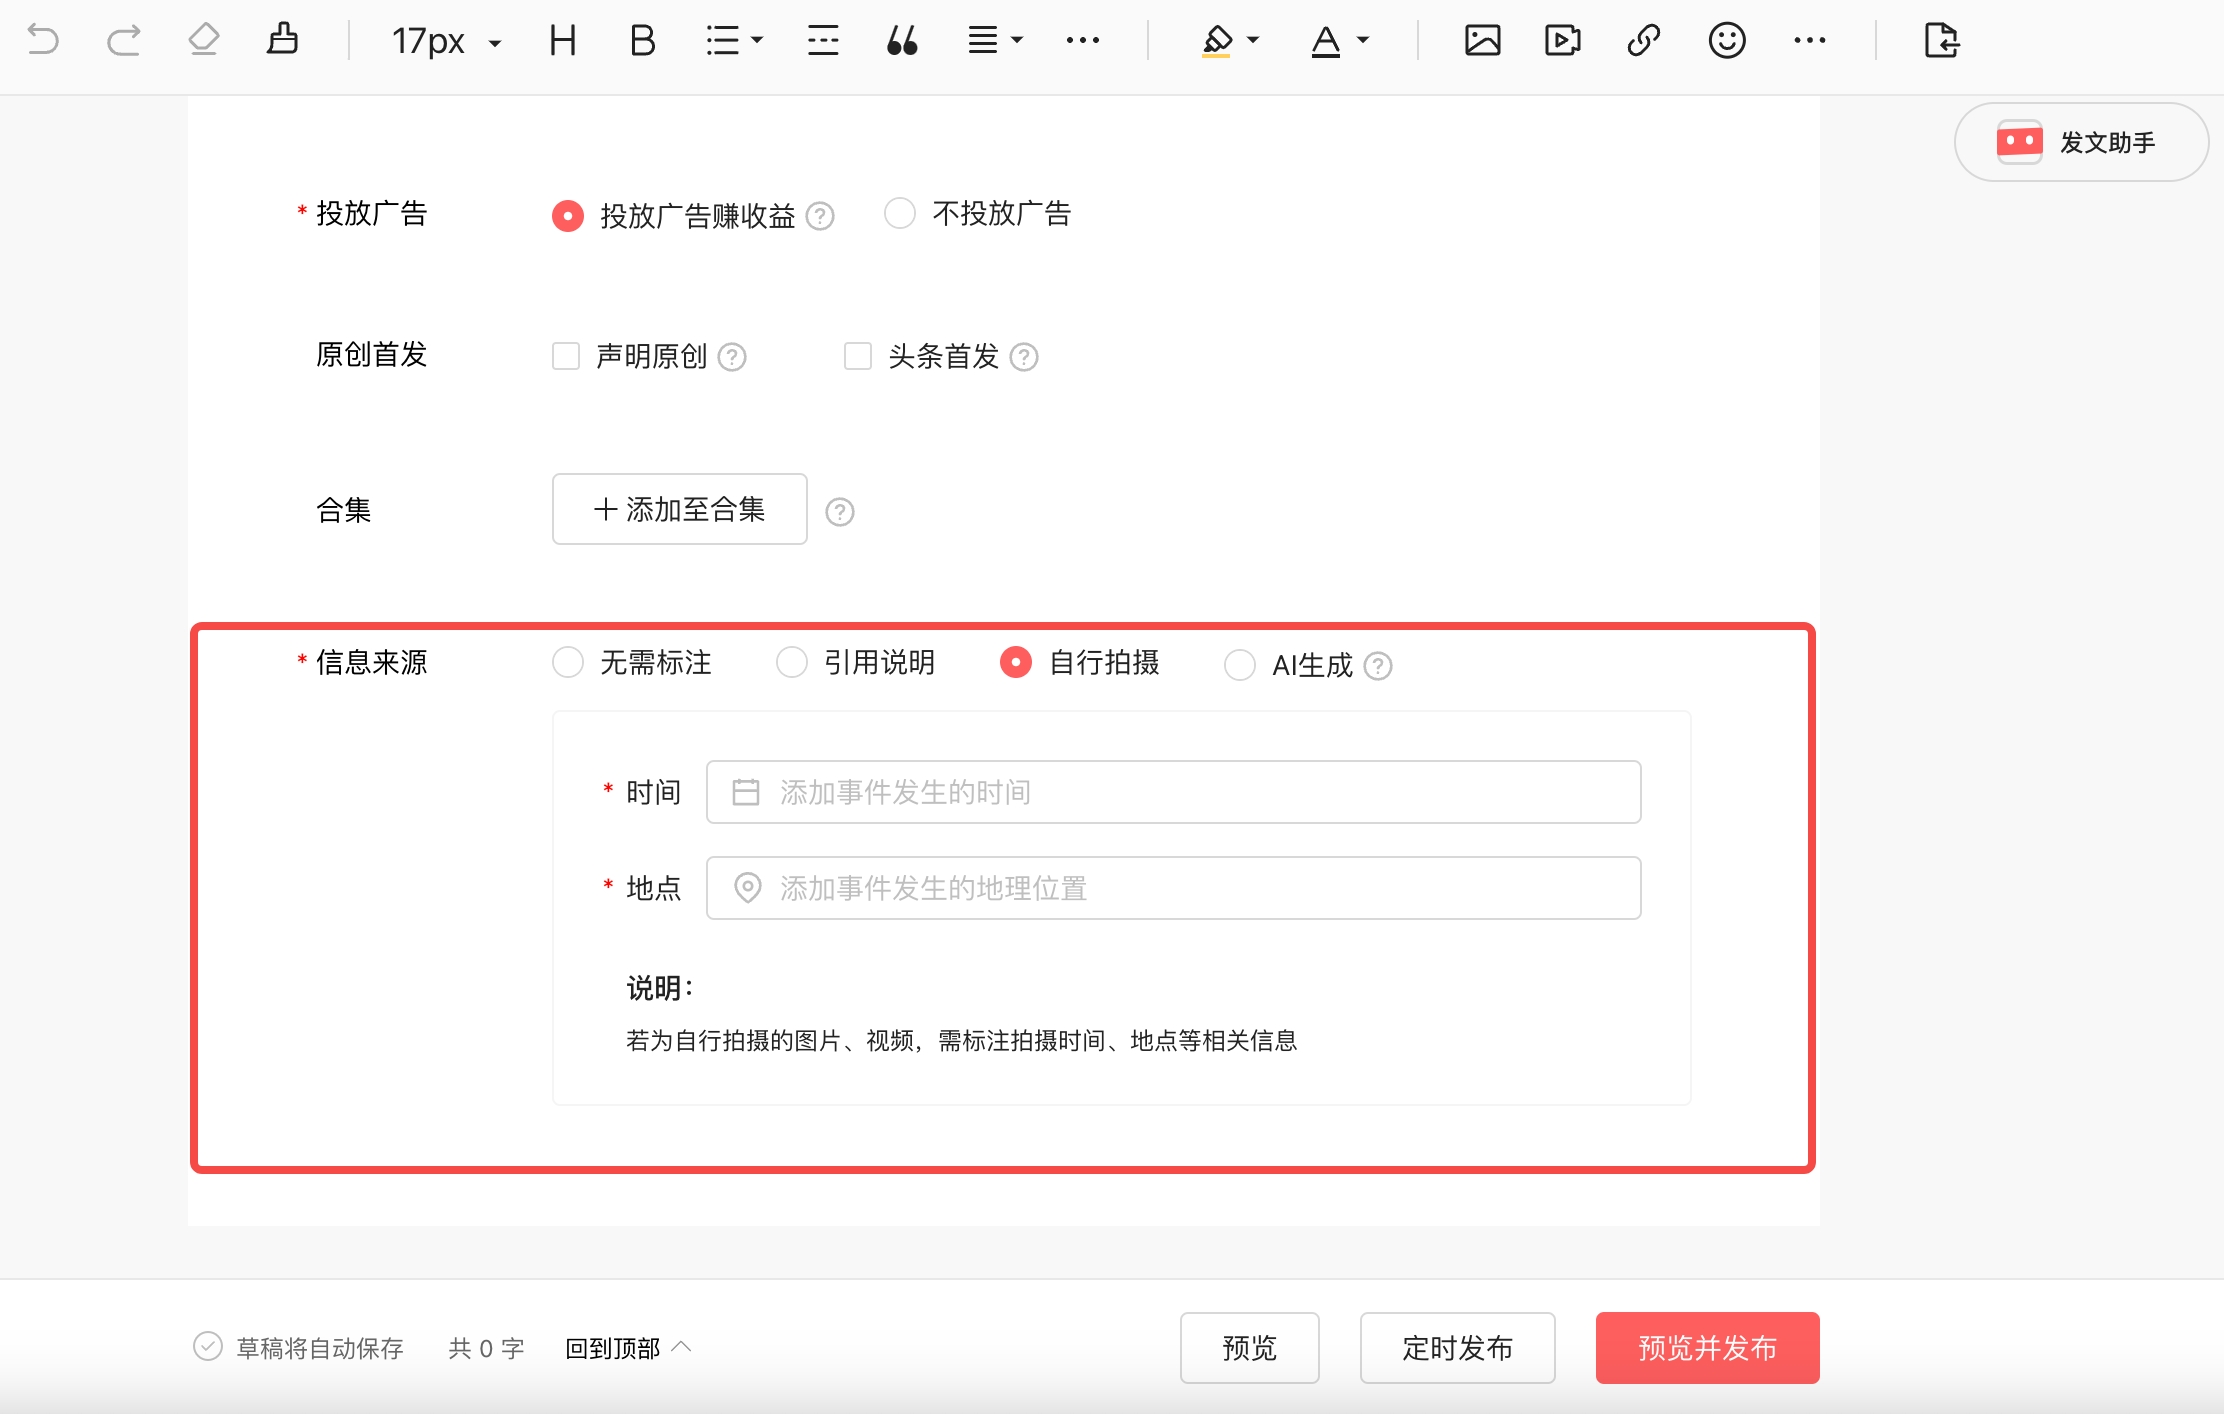Insert a hyperlink
Viewport: 2224px width, 1414px height.
(1643, 40)
